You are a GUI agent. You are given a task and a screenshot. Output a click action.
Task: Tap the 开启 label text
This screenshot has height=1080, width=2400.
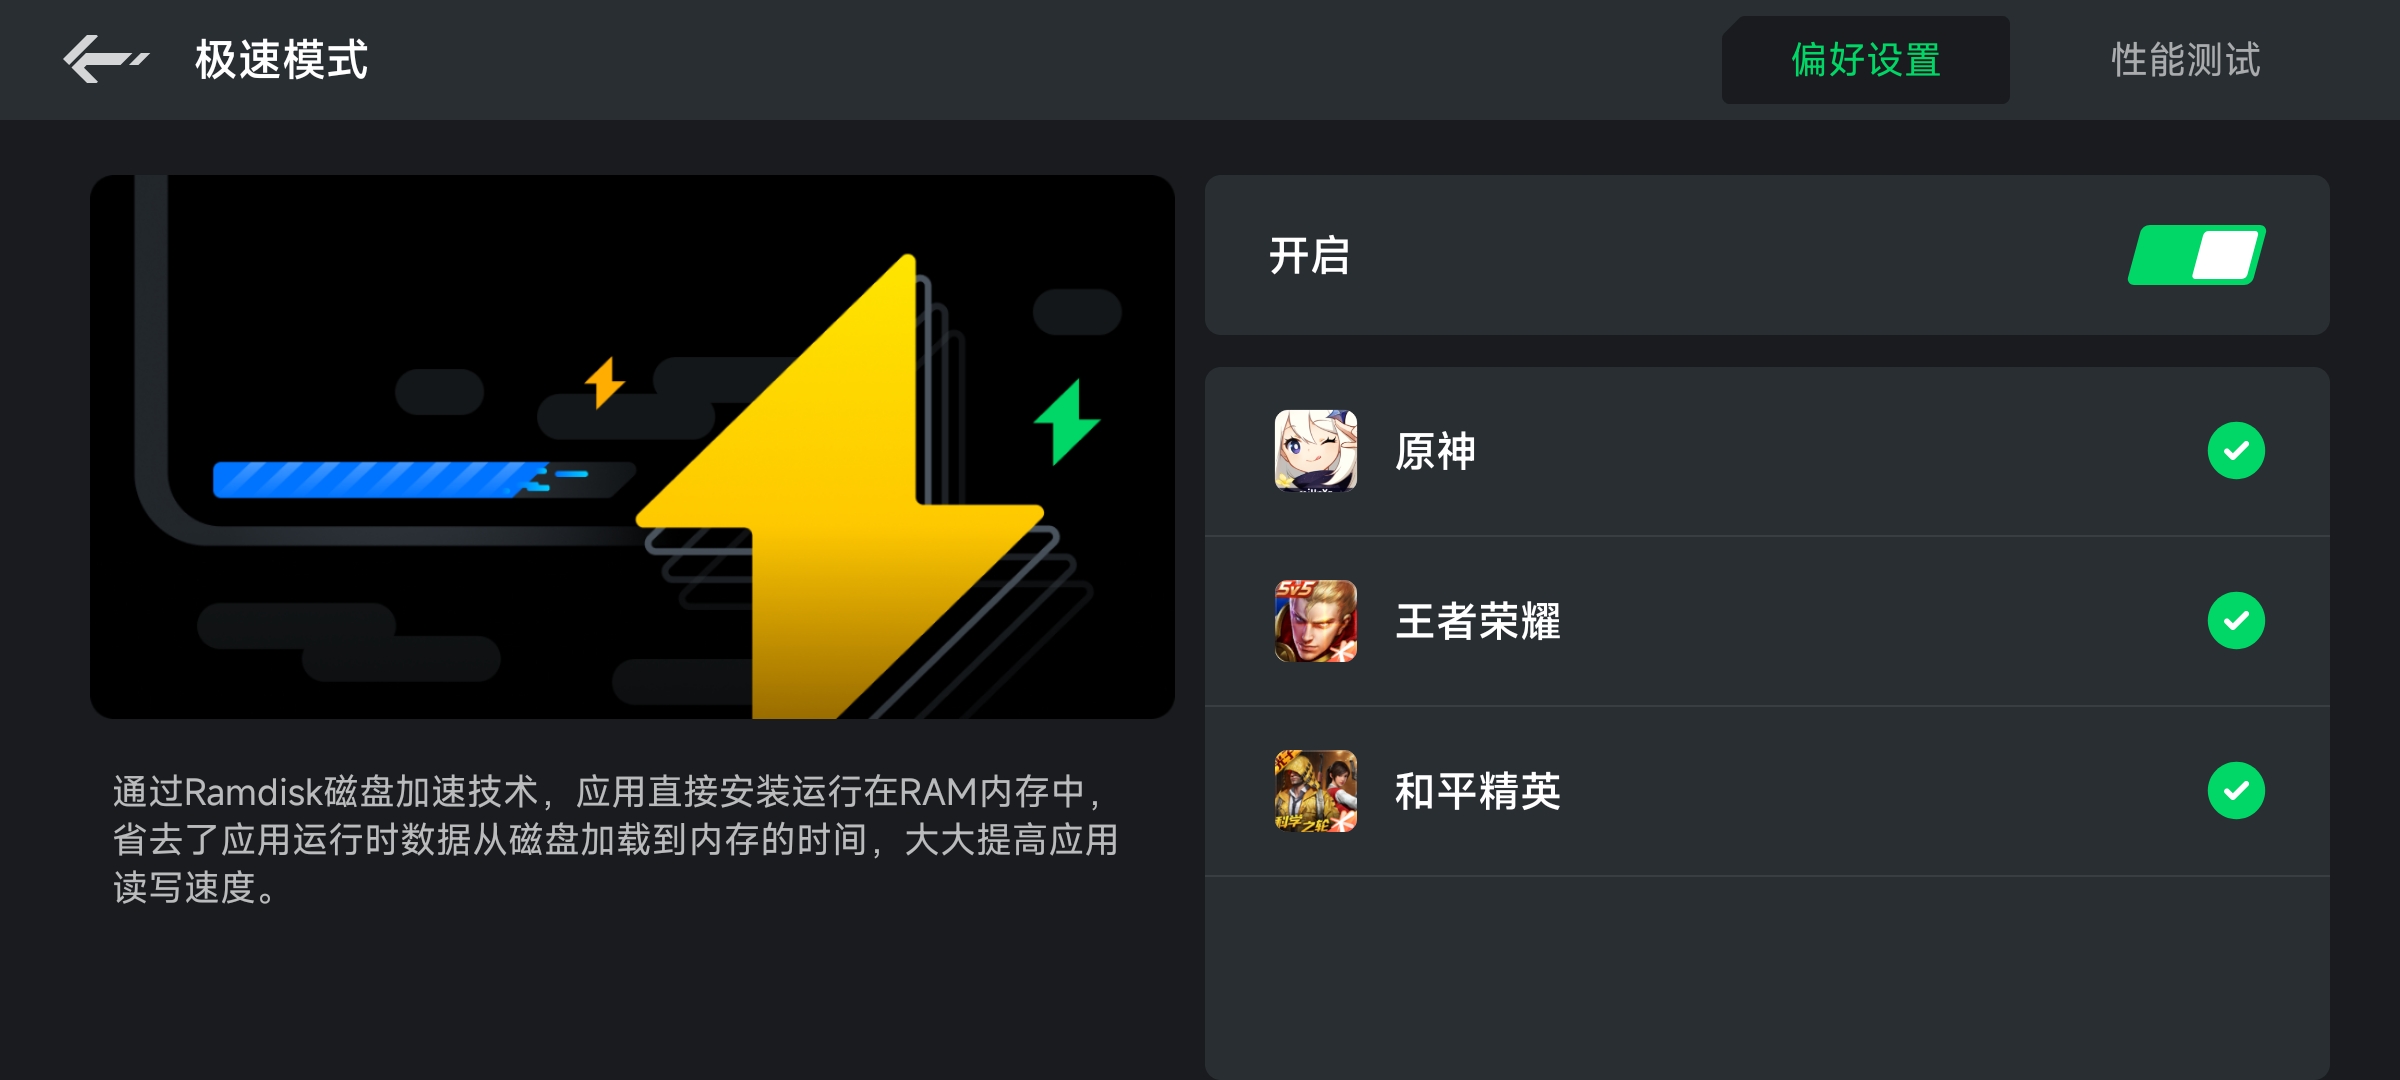[1310, 255]
